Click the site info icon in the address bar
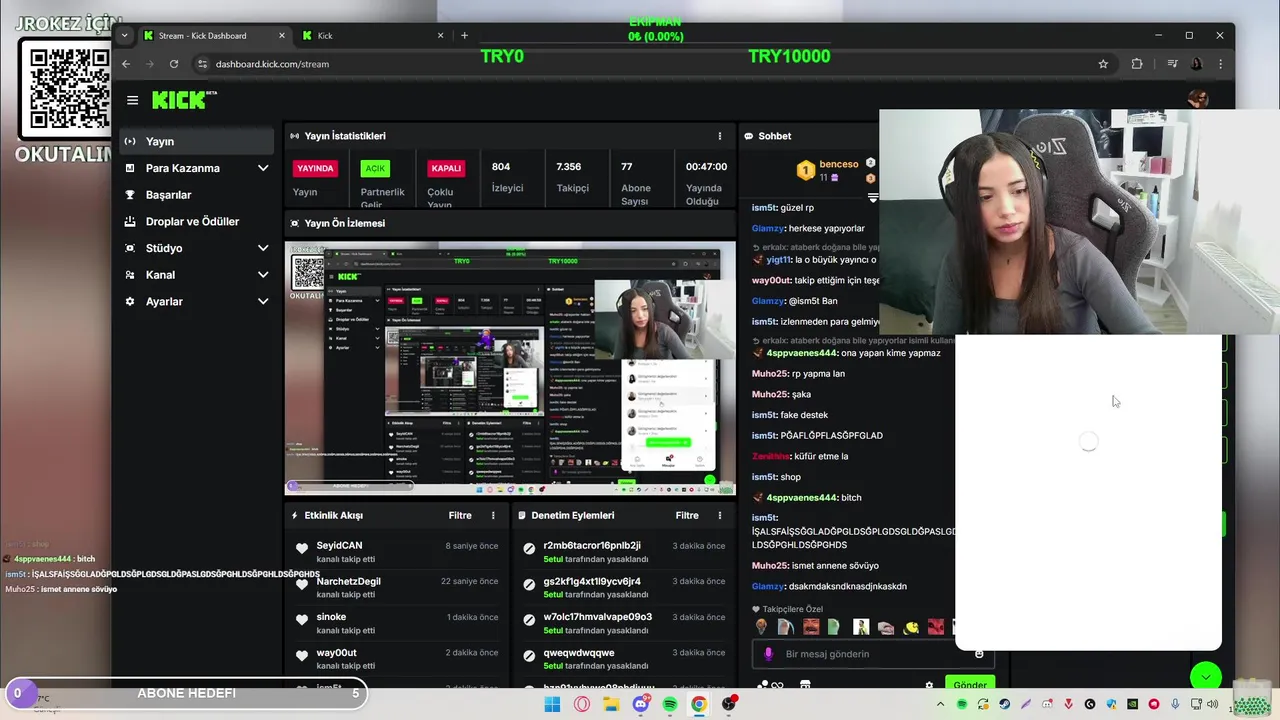This screenshot has height=720, width=1280. coord(203,64)
